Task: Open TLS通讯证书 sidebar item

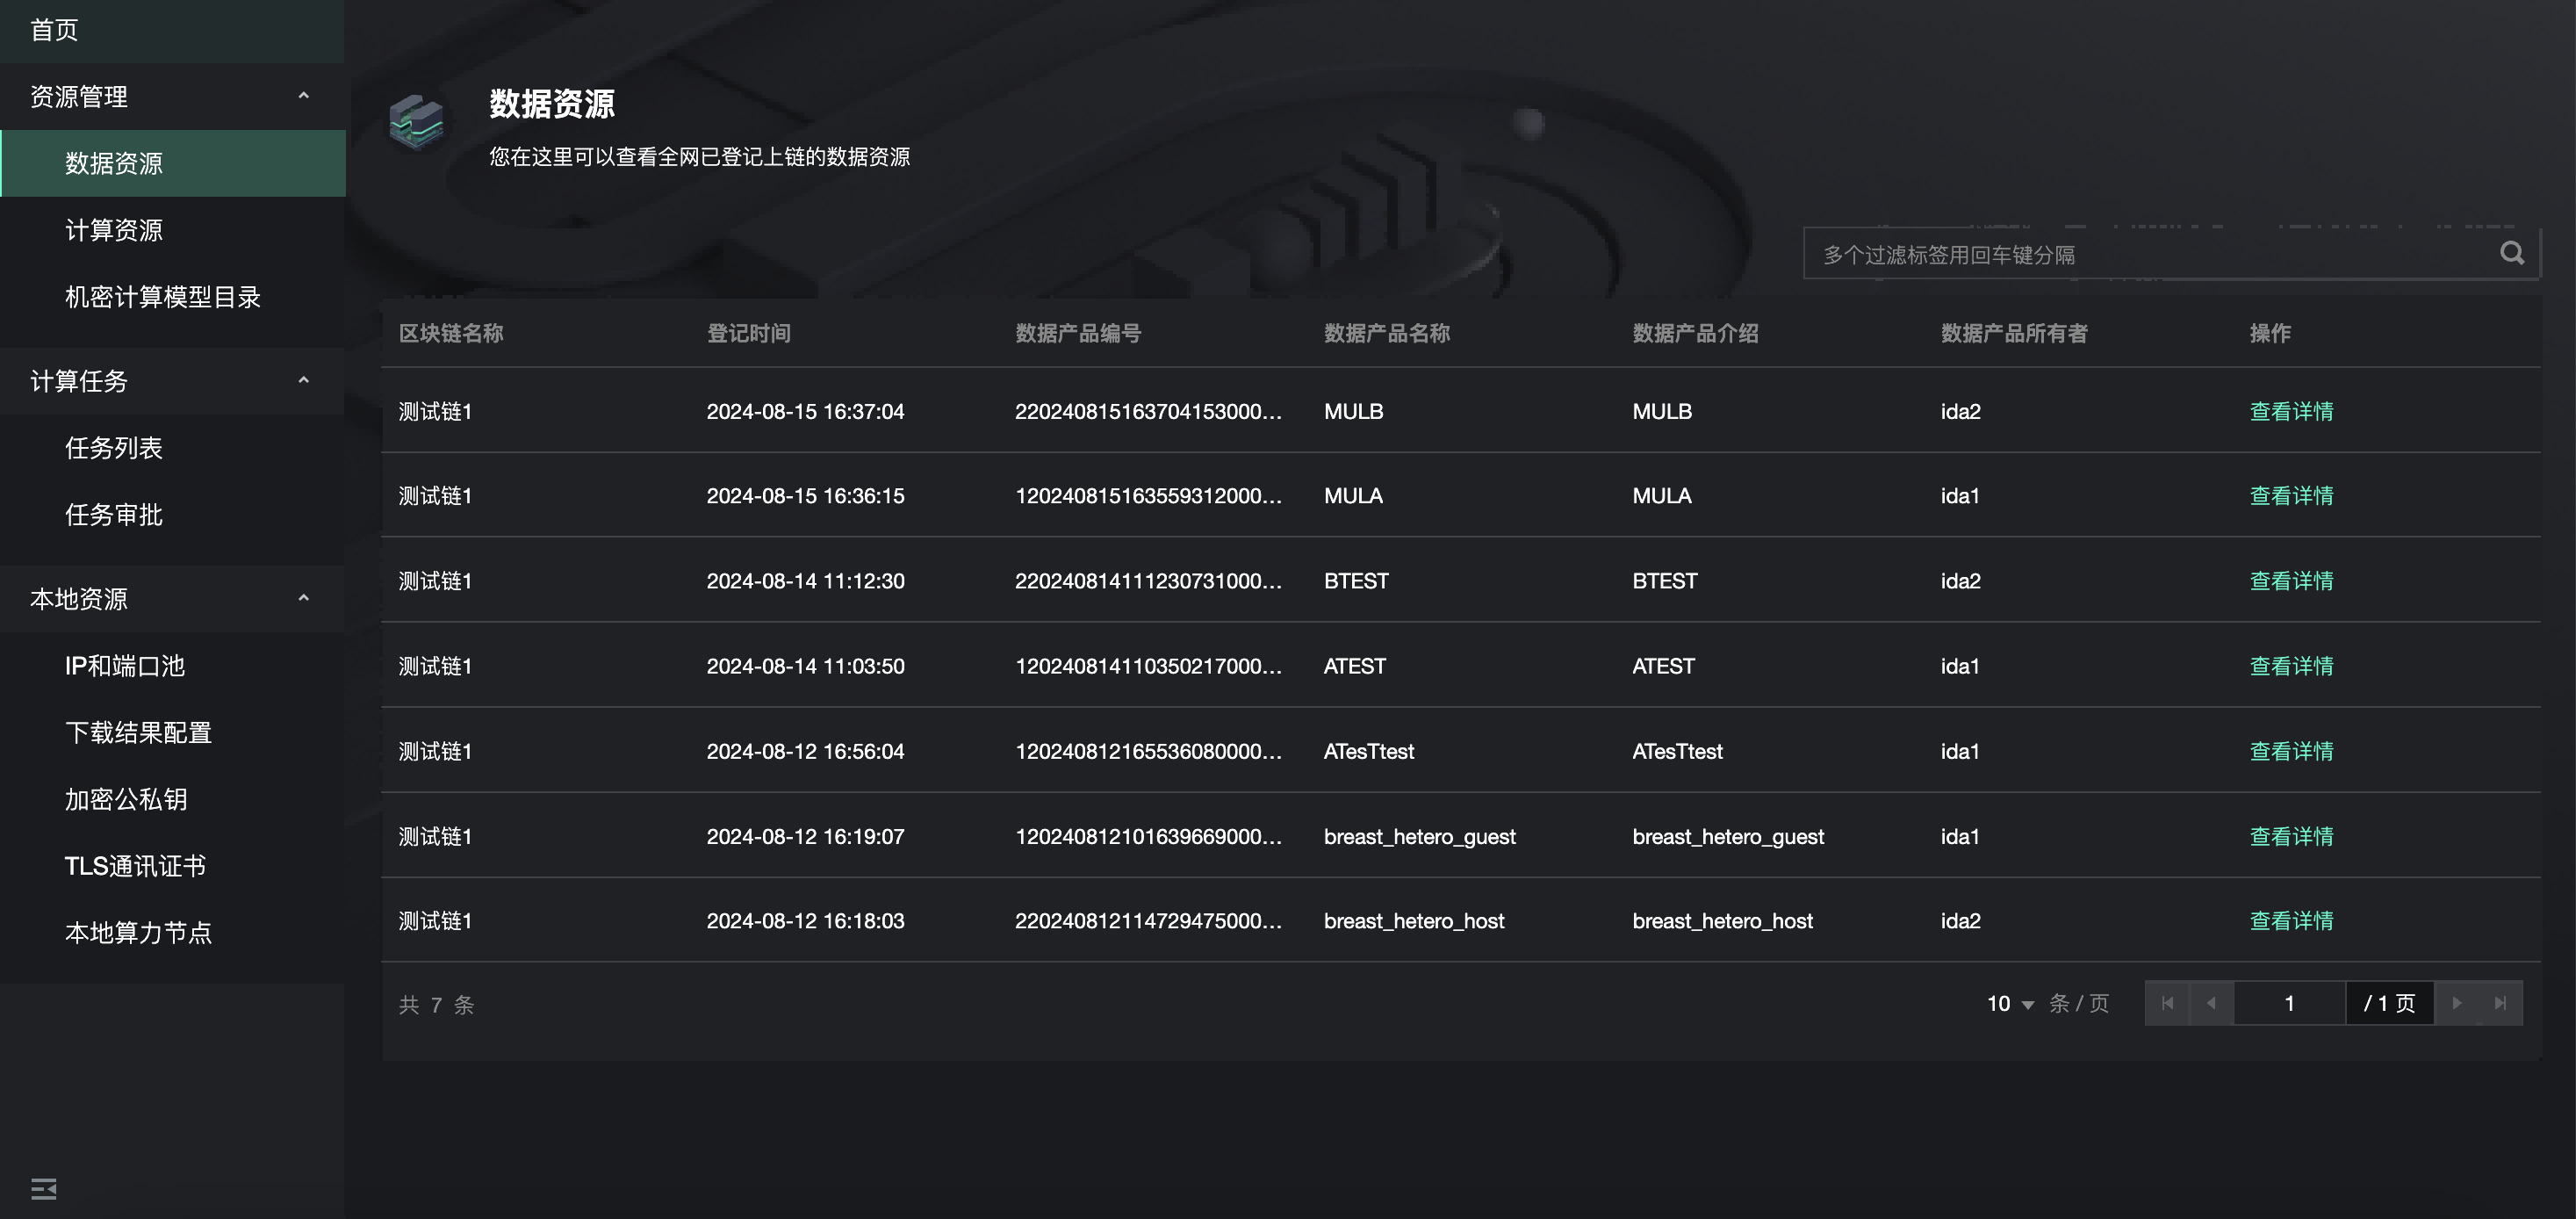Action: click(x=135, y=866)
